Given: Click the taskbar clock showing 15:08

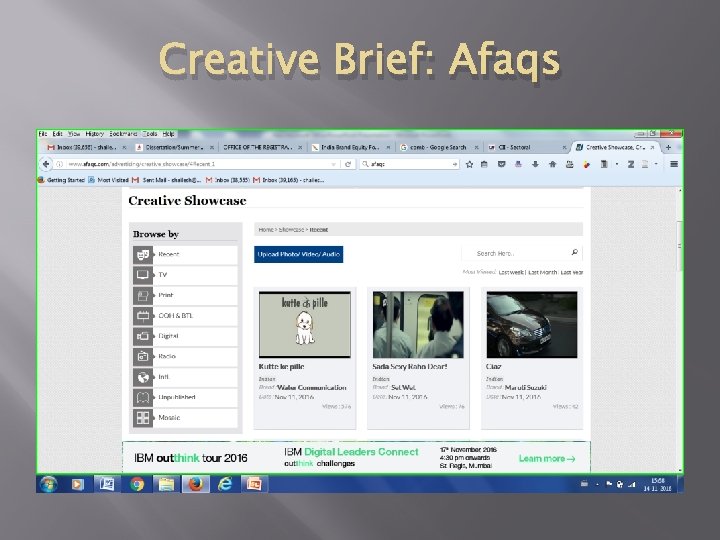Looking at the screenshot, I should [x=657, y=484].
